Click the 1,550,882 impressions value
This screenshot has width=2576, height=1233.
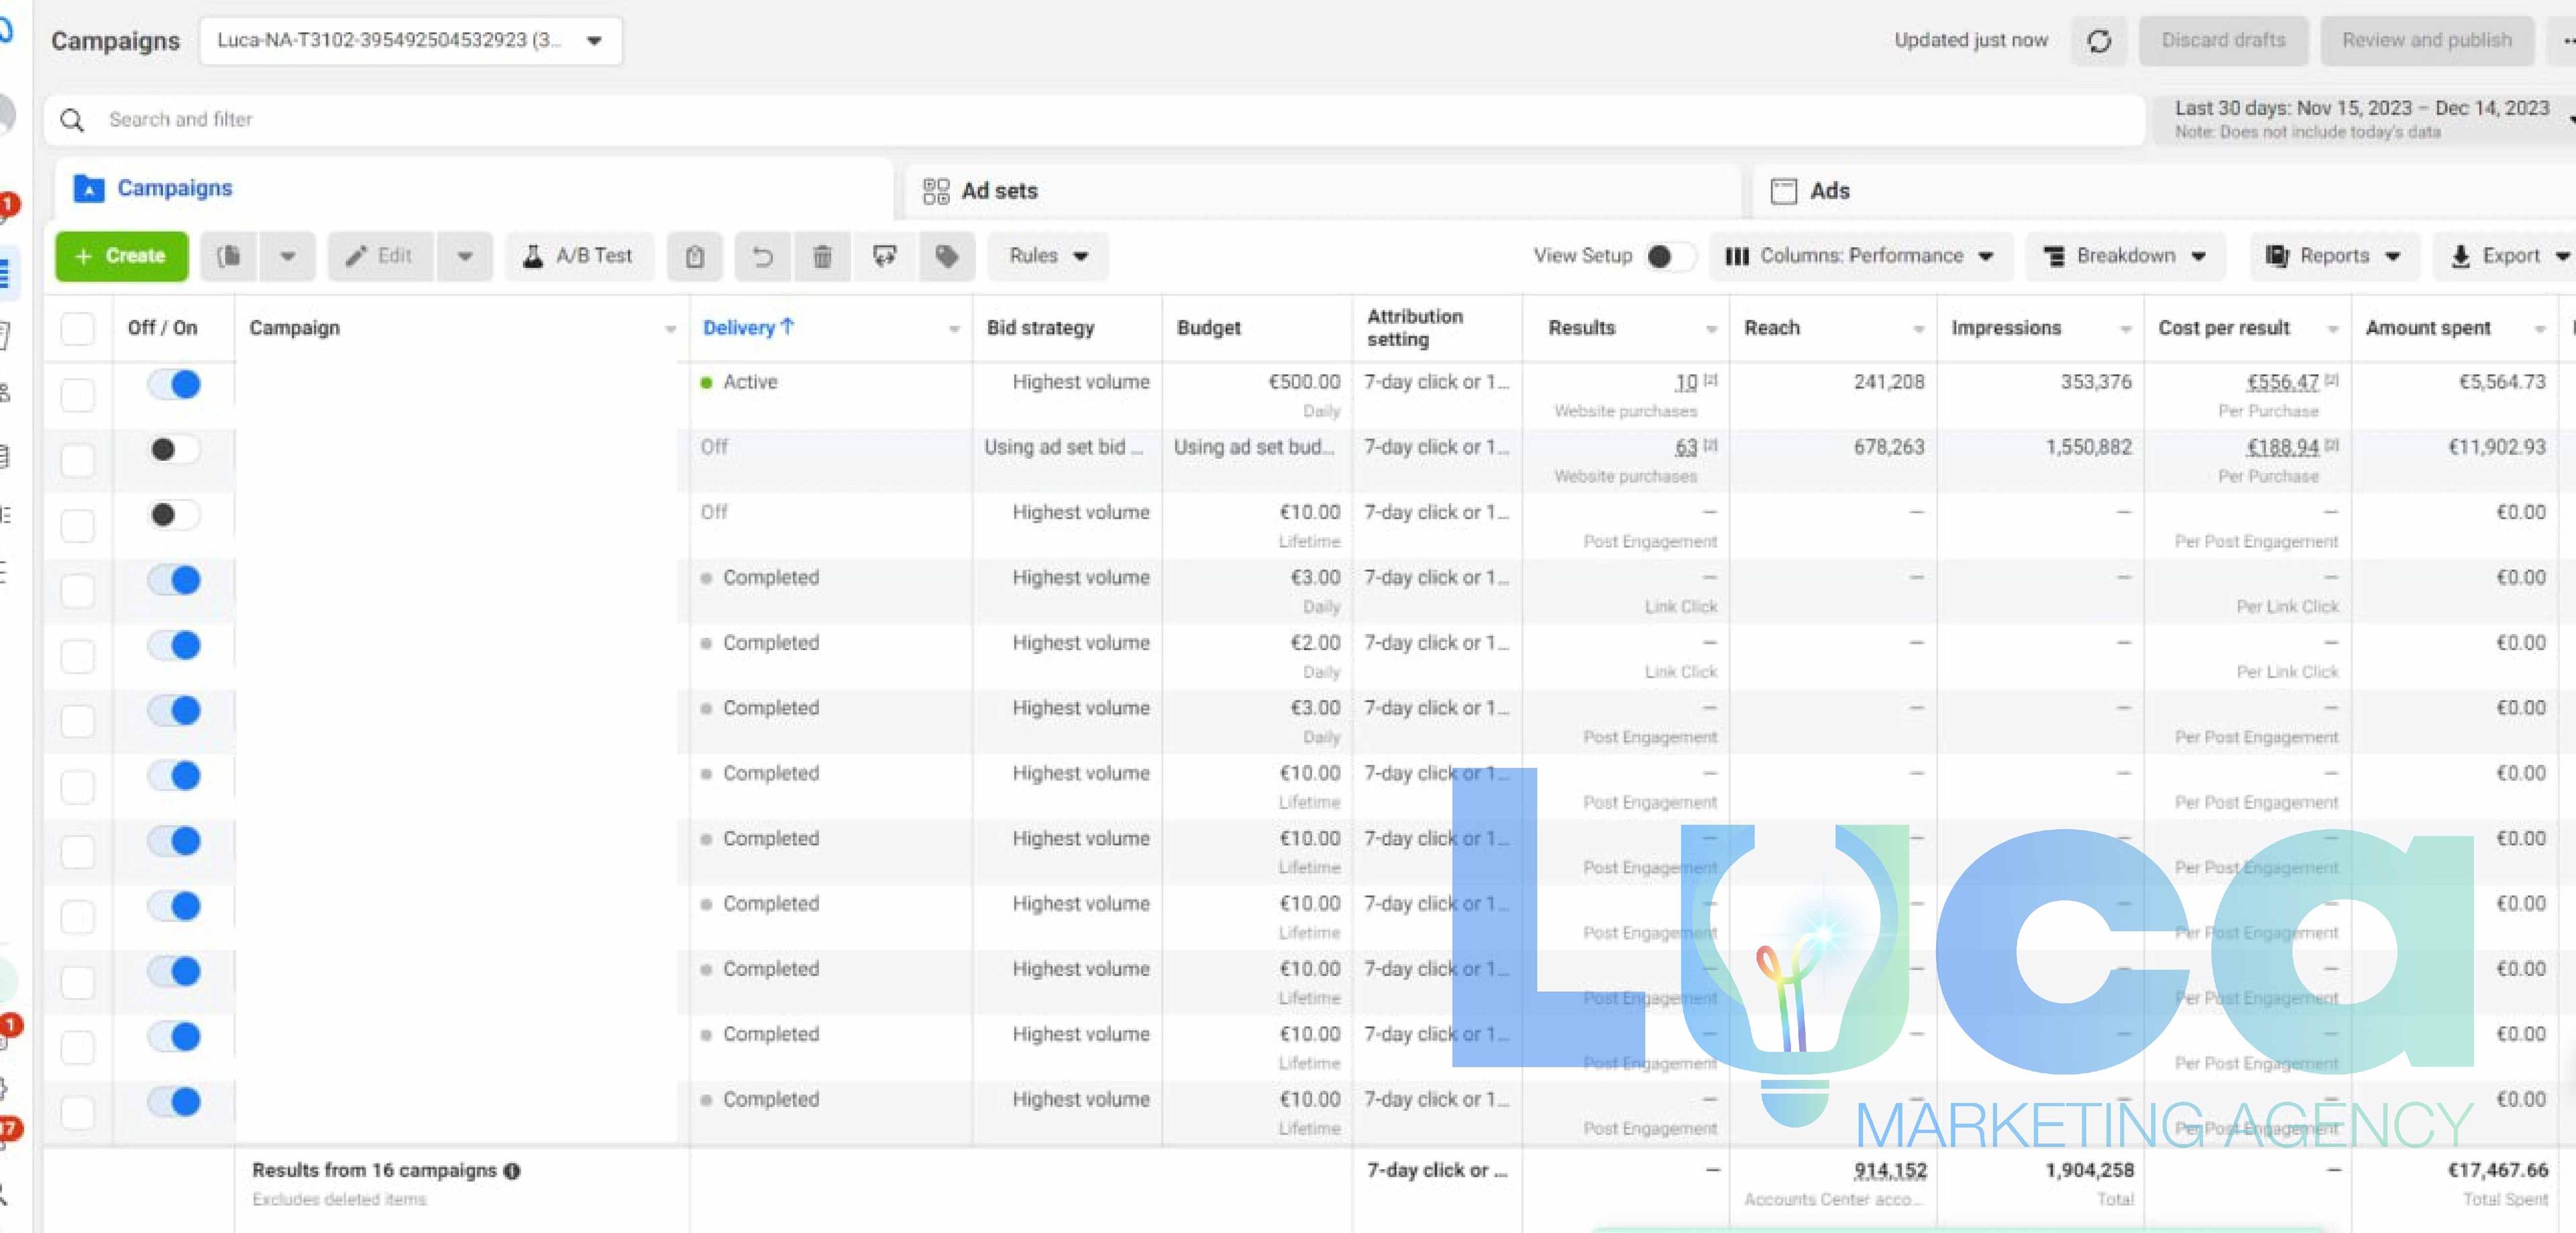click(x=2088, y=447)
